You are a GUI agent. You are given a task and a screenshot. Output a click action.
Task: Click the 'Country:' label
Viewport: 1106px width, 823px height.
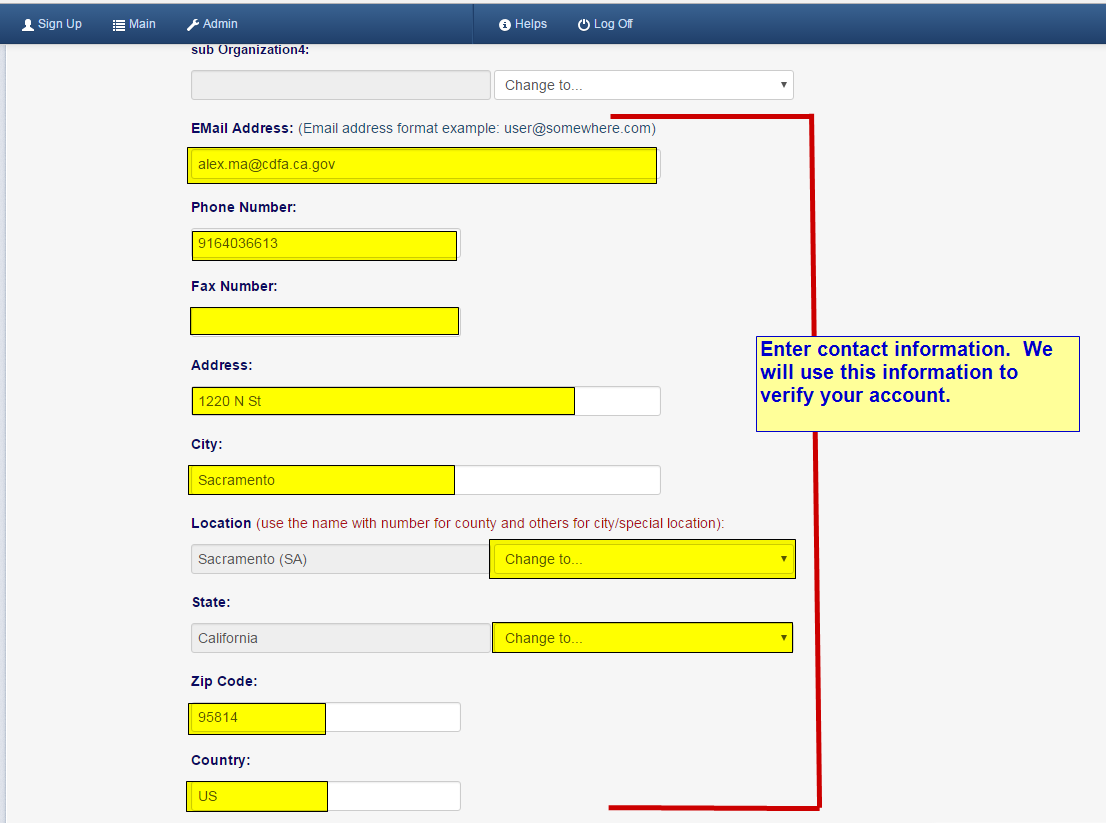[221, 760]
